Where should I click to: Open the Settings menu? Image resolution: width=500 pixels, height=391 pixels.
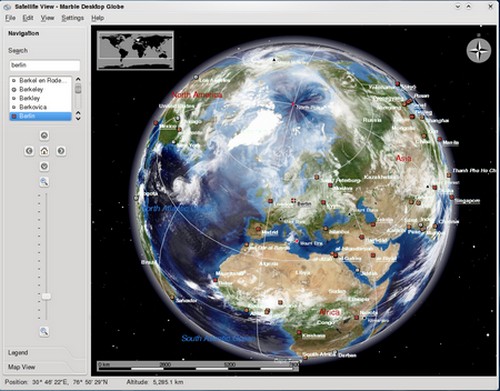point(72,18)
